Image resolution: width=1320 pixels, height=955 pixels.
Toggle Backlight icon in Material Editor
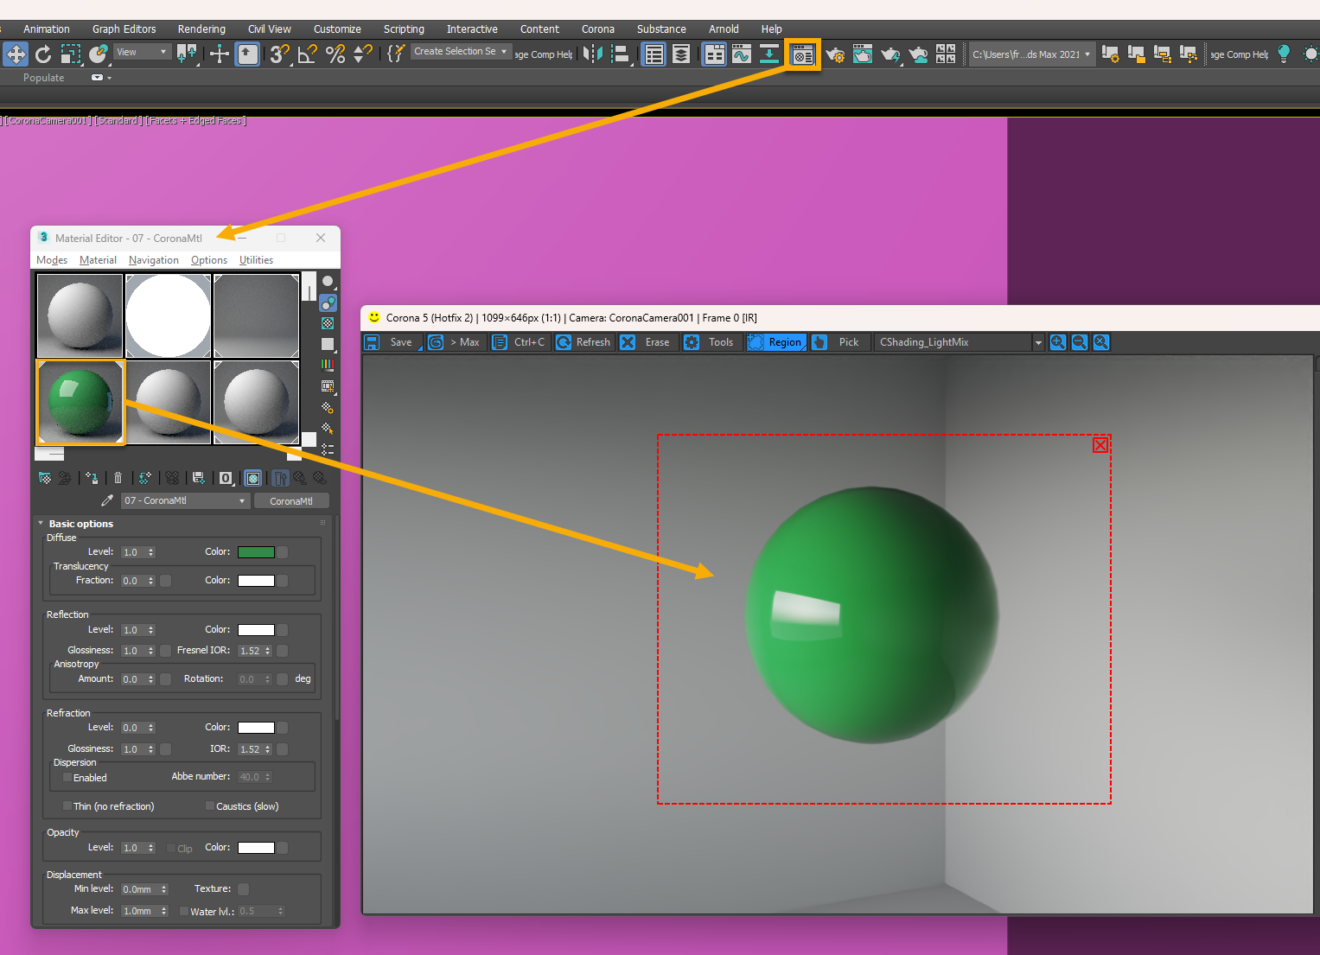tap(328, 302)
